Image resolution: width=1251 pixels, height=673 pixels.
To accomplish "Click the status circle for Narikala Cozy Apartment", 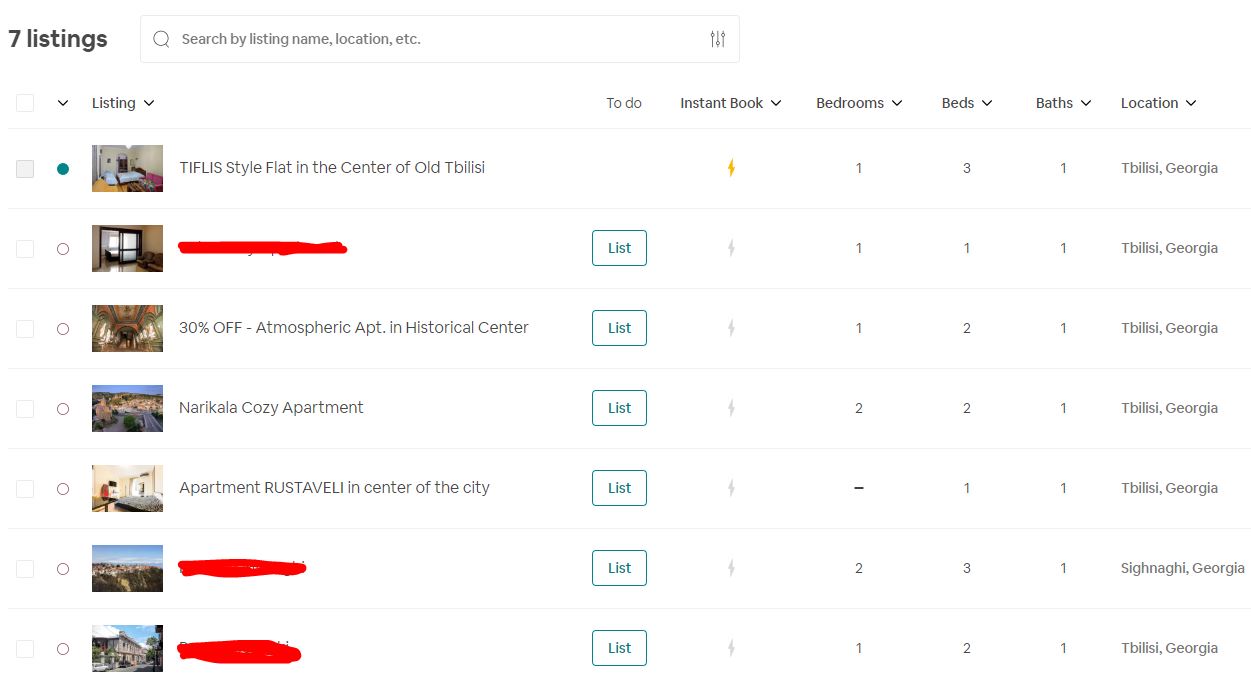I will [63, 409].
